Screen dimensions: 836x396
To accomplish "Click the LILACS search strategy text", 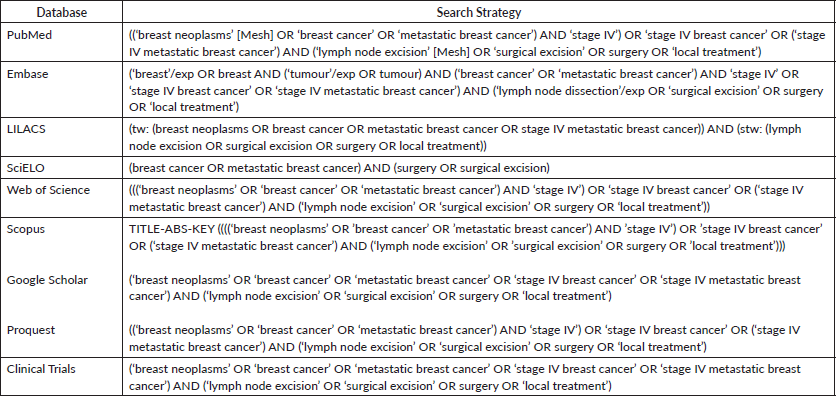I will [465, 137].
